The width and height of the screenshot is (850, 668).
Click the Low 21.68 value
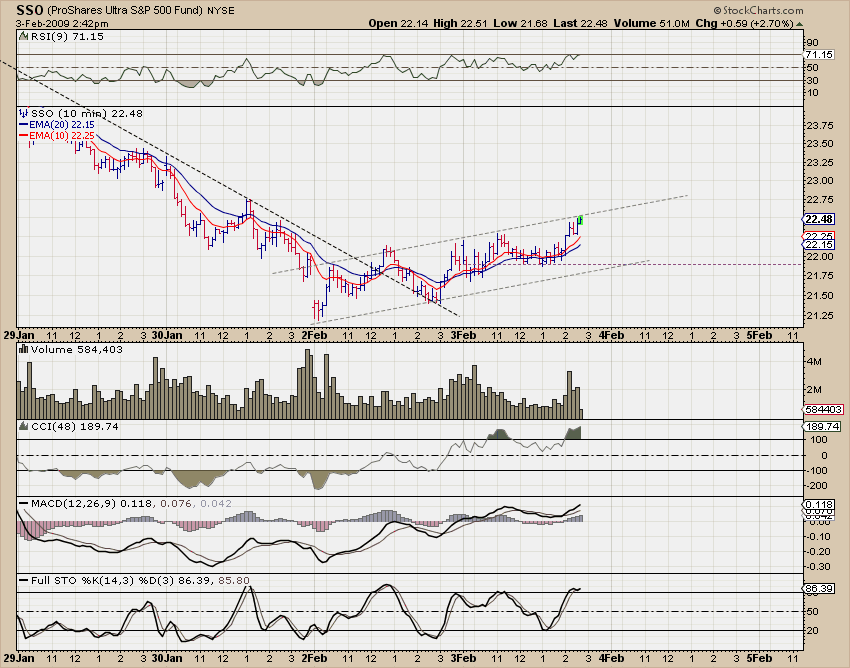click(x=520, y=23)
